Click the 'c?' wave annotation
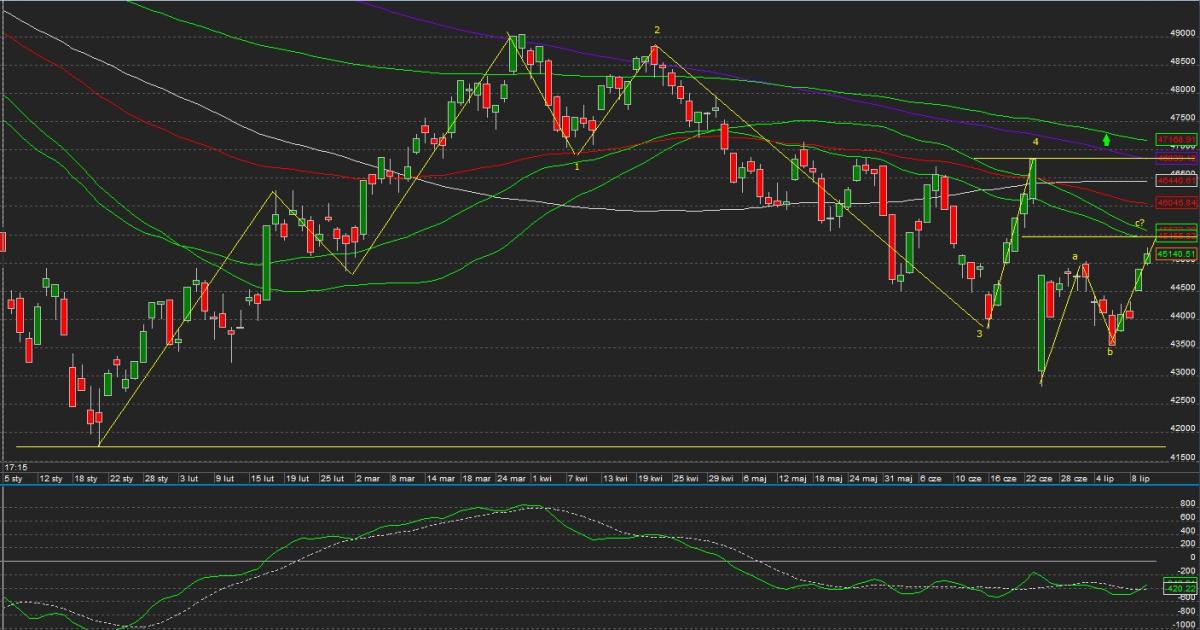The width and height of the screenshot is (1200, 630). (1139, 222)
